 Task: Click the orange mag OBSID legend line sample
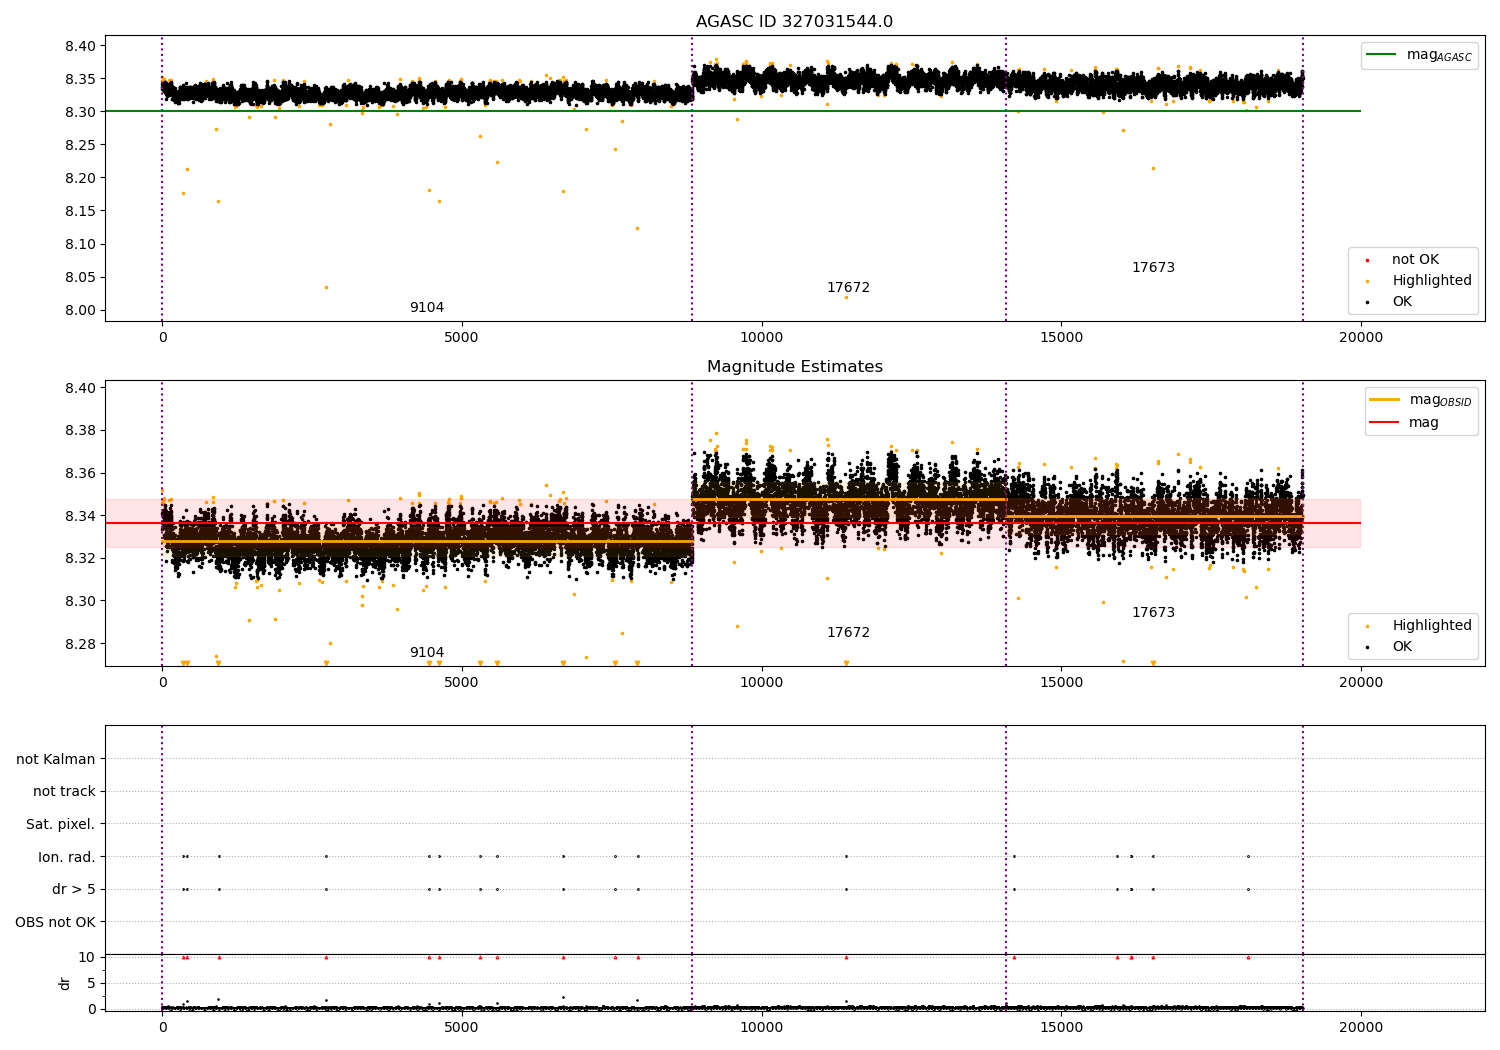point(1385,400)
